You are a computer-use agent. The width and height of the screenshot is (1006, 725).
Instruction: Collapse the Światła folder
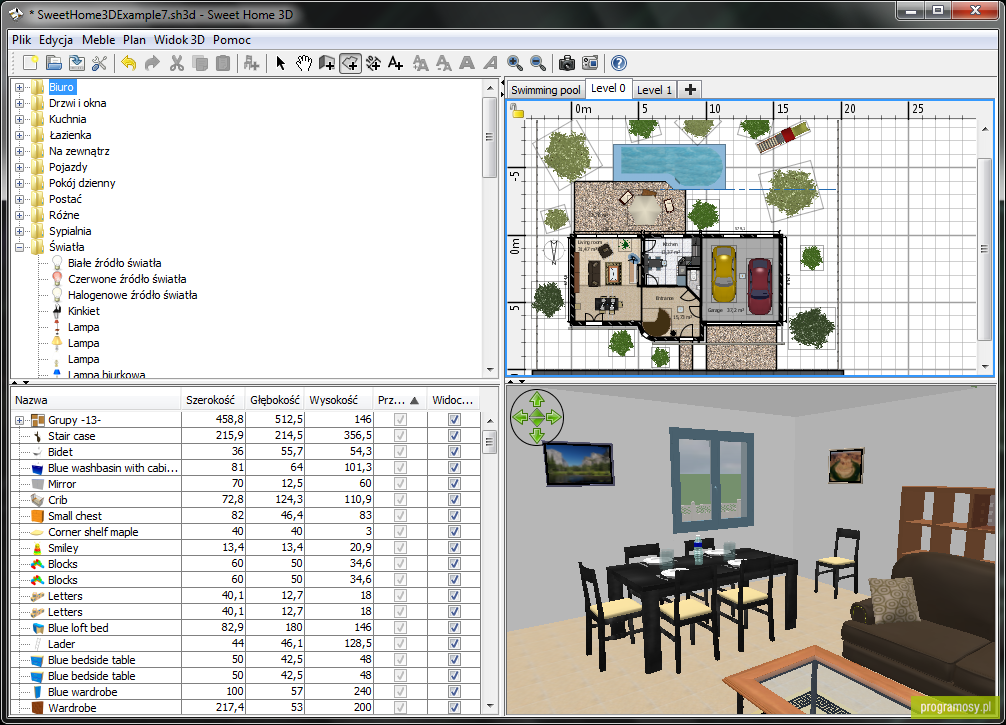(19, 247)
